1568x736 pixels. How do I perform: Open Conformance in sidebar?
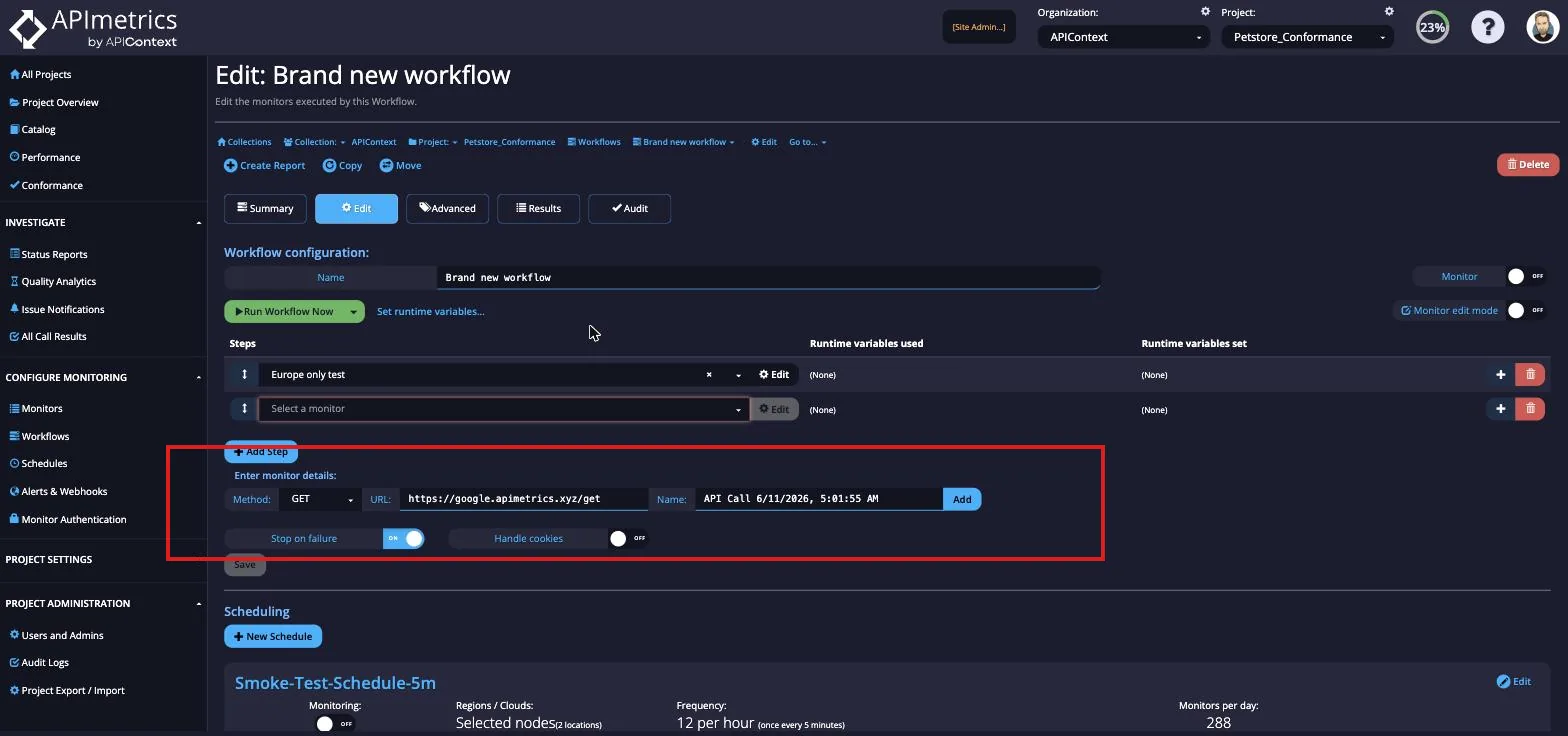46,185
